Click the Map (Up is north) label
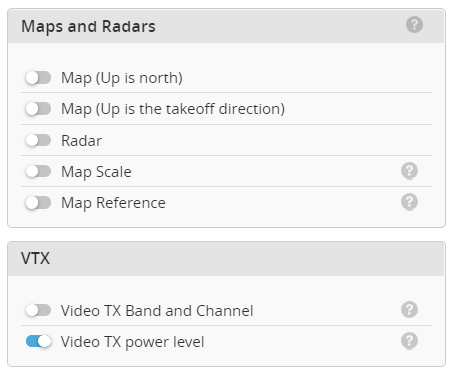454x375 pixels. point(122,78)
